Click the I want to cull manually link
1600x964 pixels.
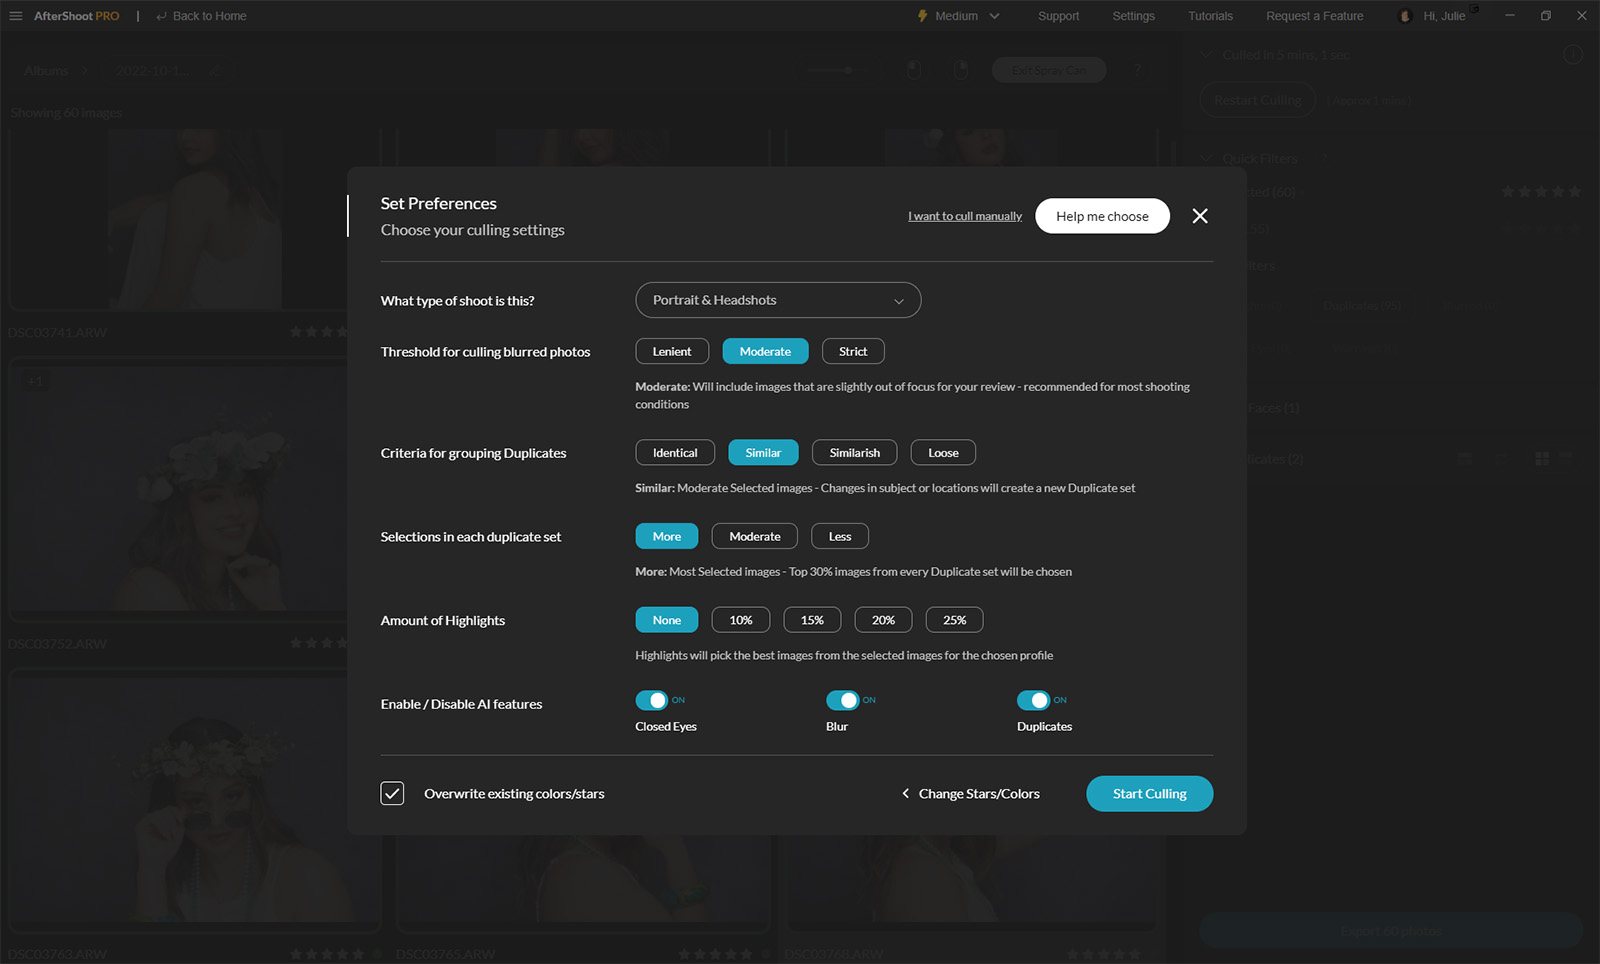[964, 216]
